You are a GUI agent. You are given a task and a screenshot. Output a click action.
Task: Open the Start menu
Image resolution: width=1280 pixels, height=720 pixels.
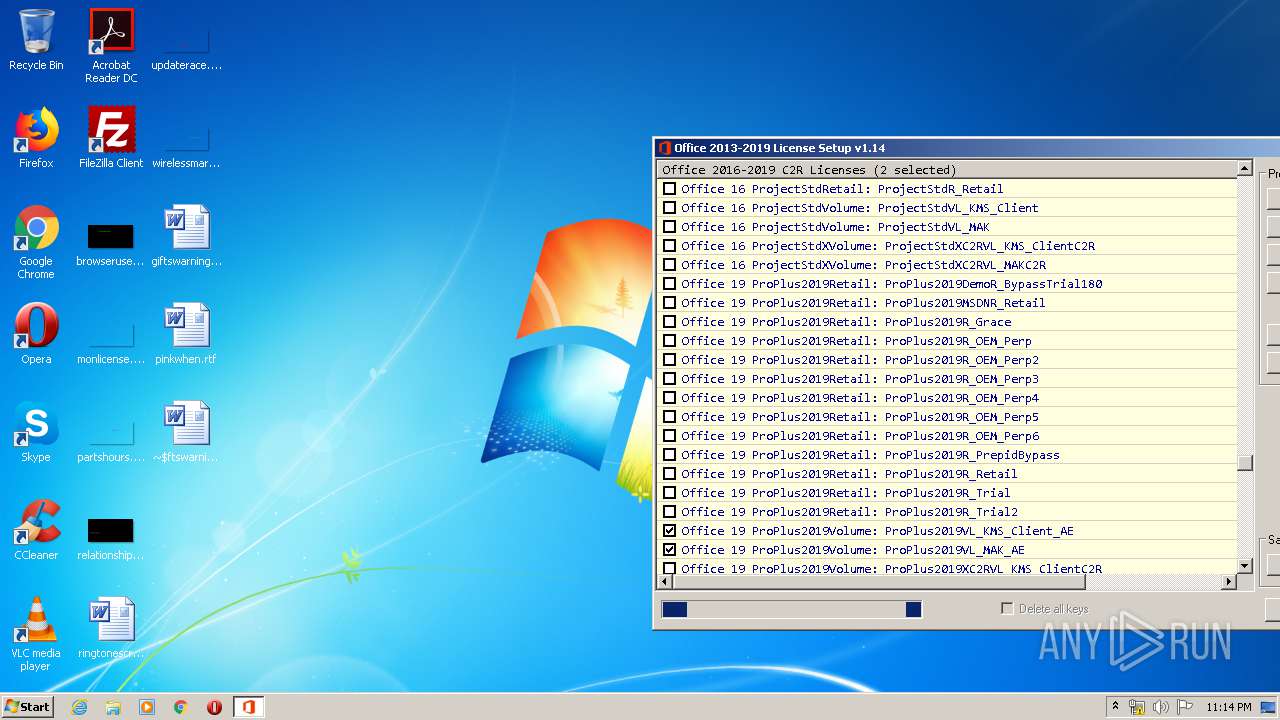click(28, 707)
